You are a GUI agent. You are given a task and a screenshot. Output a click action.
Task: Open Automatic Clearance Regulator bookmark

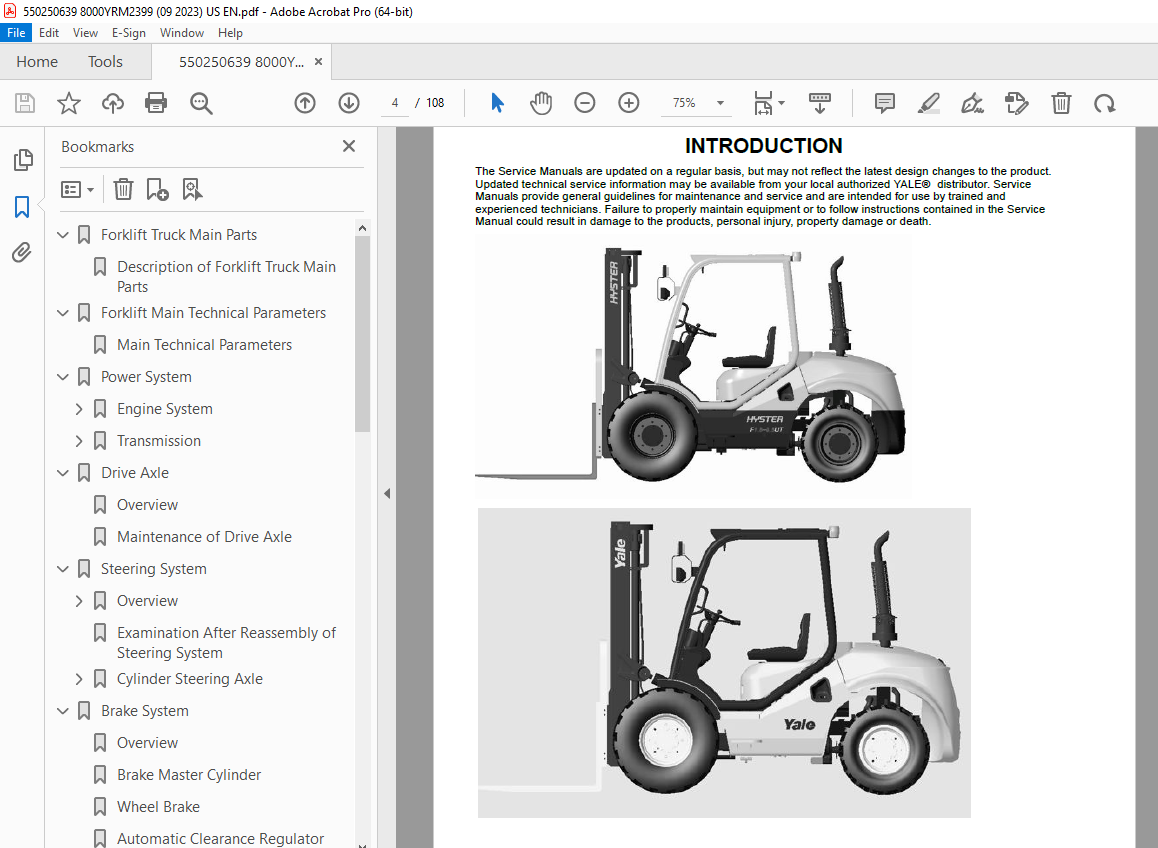220,839
